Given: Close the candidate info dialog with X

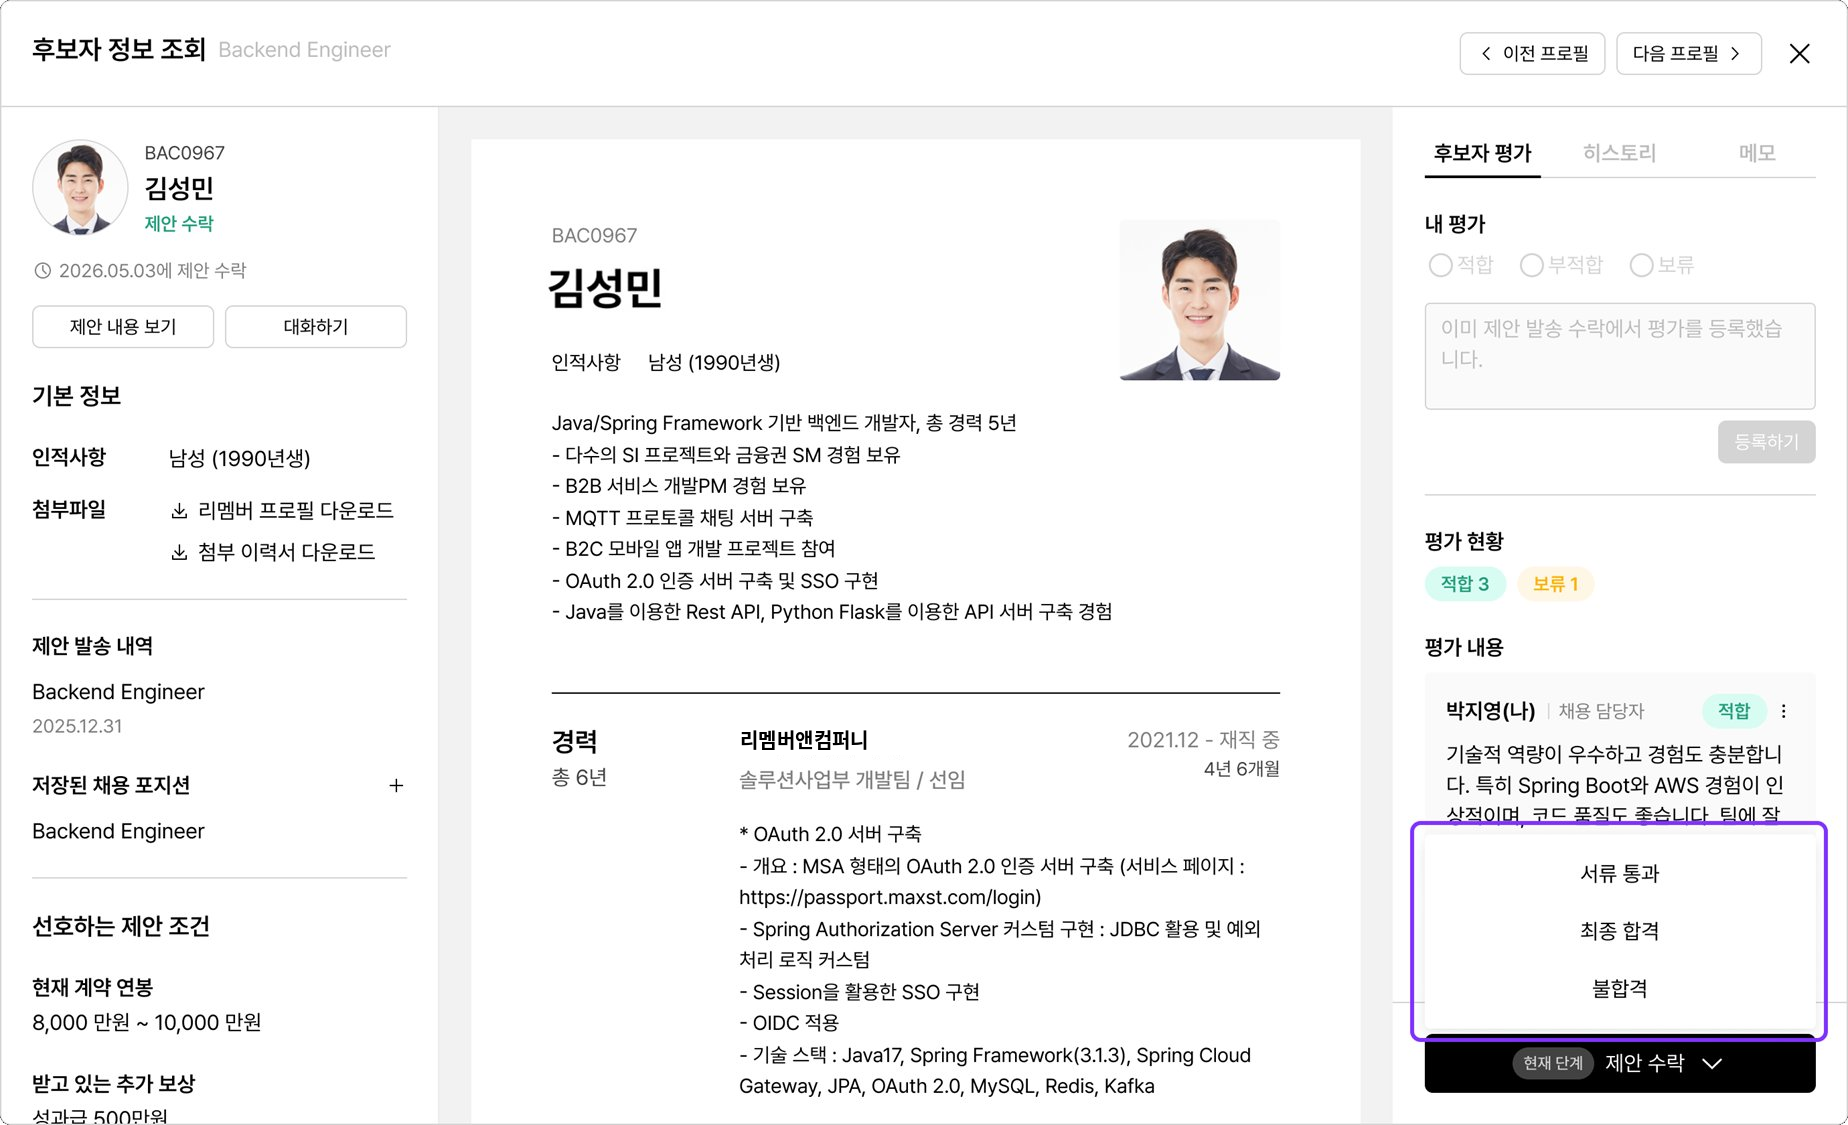Looking at the screenshot, I should 1799,54.
